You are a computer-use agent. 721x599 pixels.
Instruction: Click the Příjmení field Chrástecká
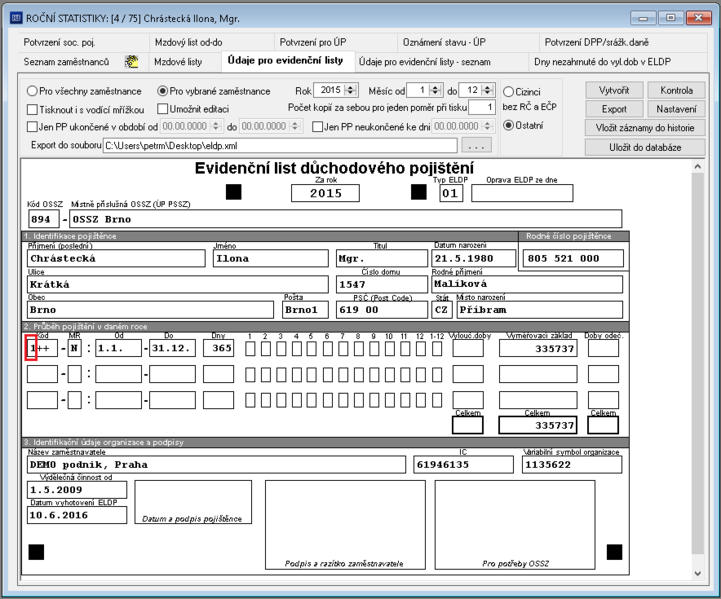click(116, 258)
